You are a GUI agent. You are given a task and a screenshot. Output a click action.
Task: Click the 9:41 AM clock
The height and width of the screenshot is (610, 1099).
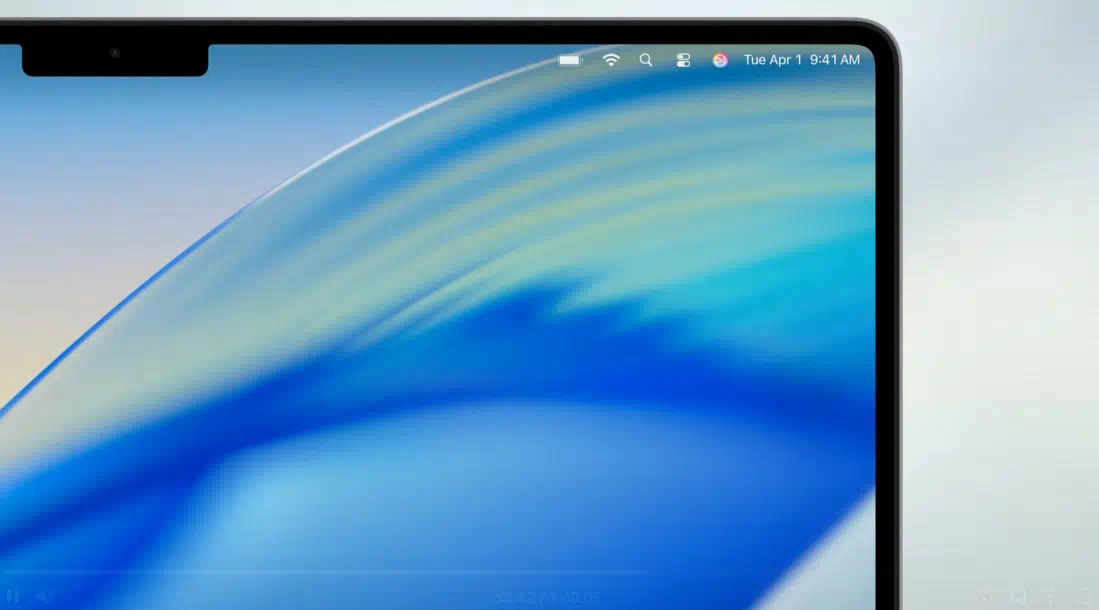(x=835, y=60)
